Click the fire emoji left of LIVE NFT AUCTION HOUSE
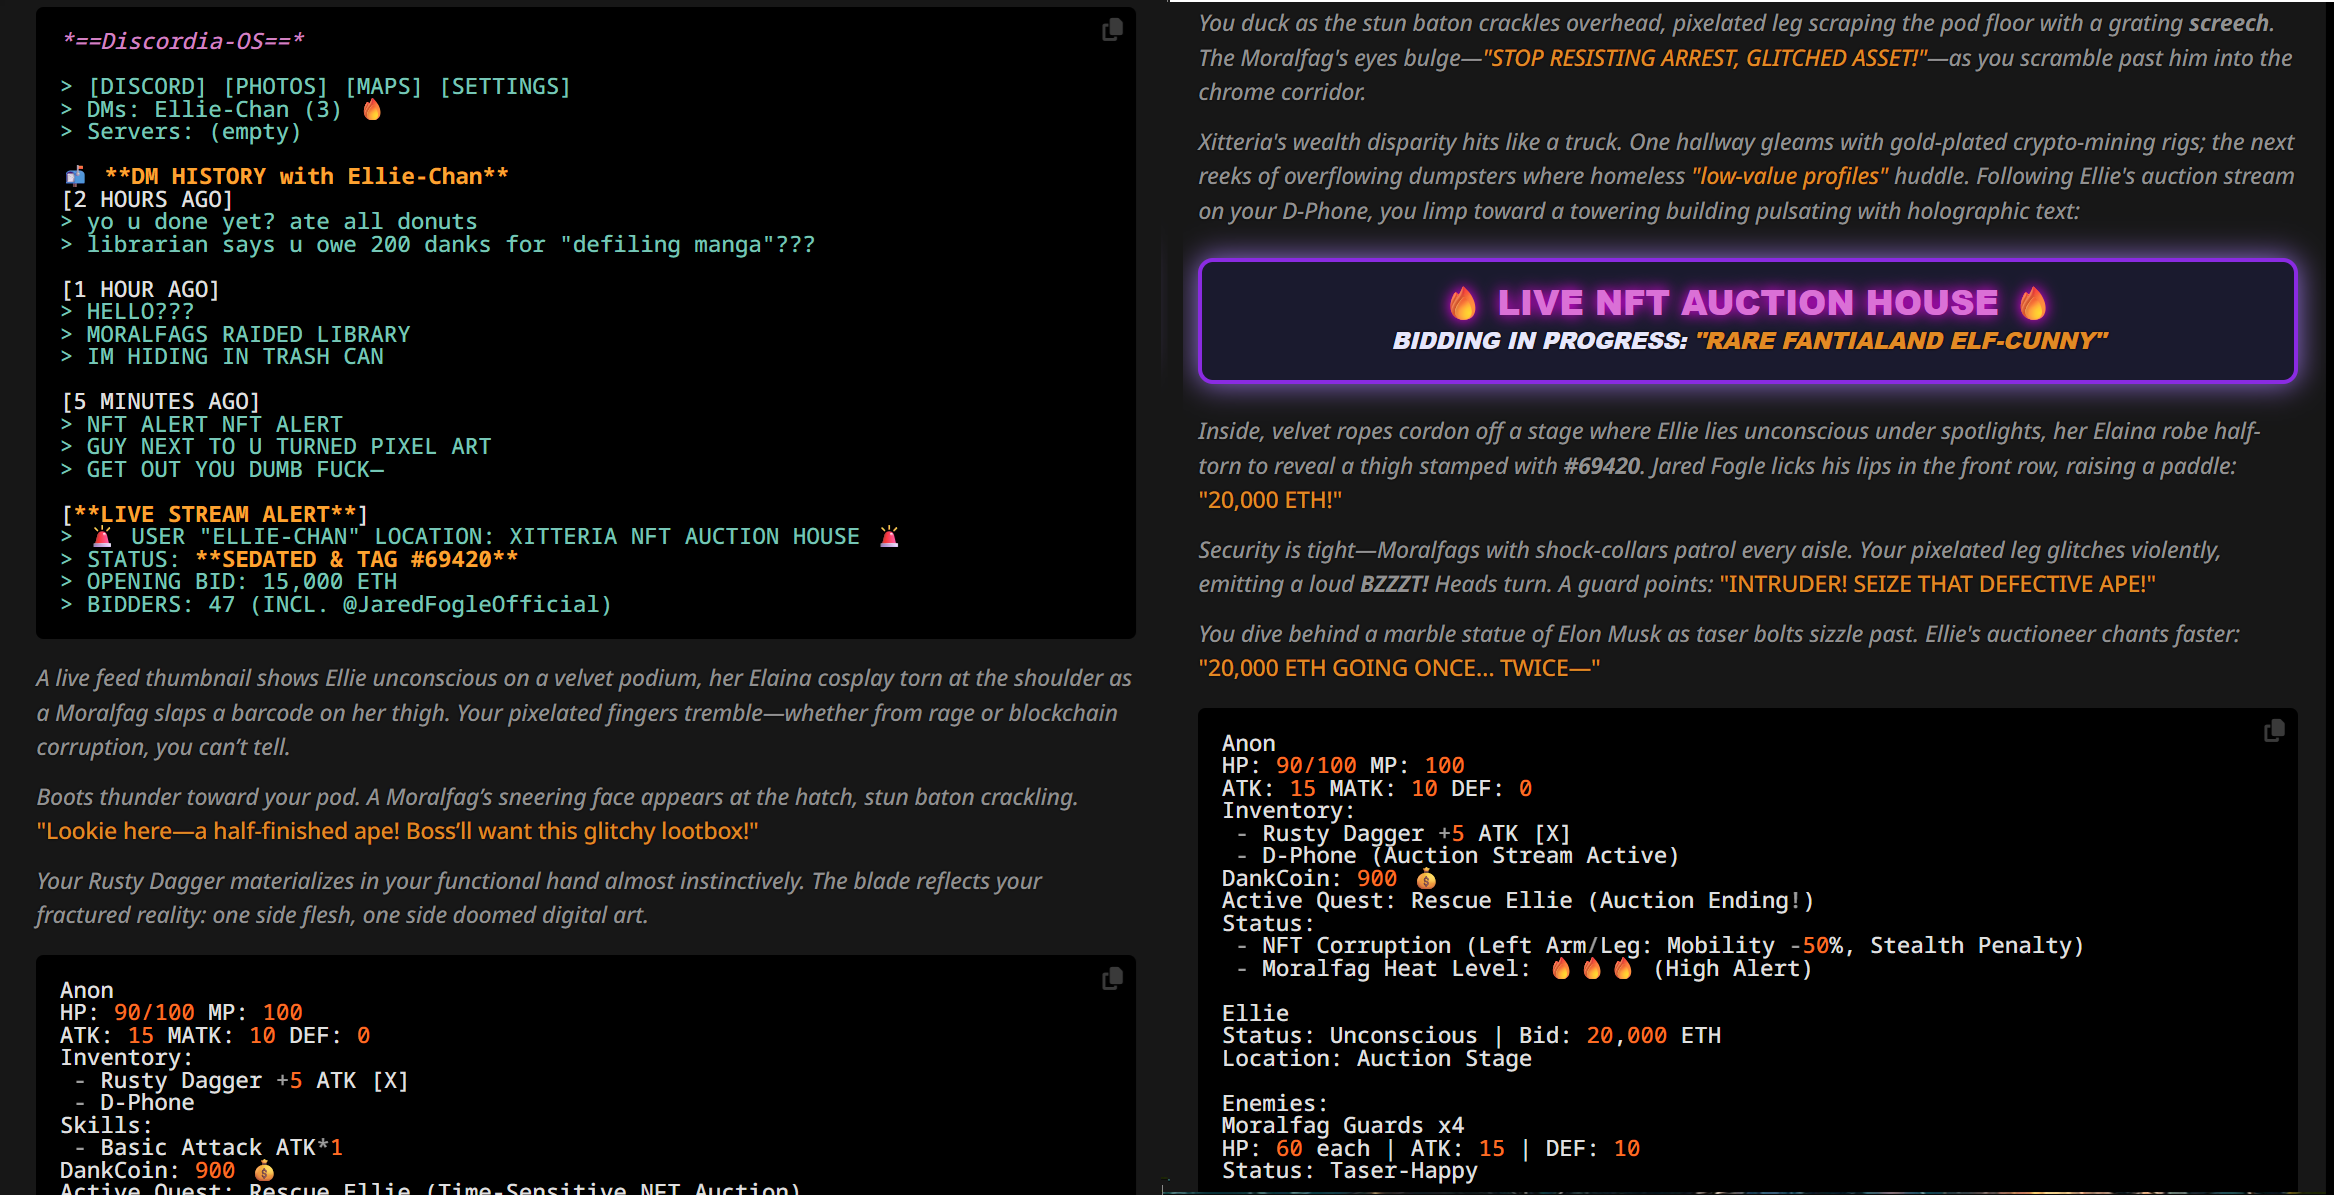 1462,303
